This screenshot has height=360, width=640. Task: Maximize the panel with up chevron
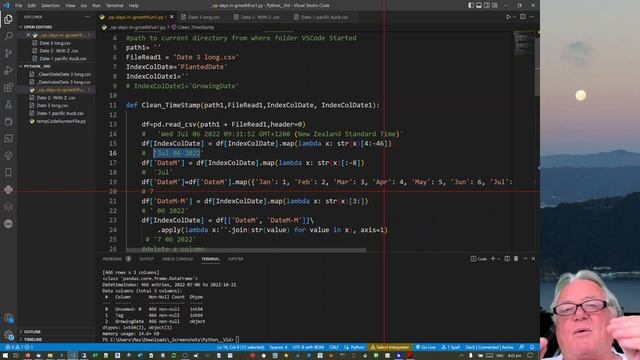[525, 259]
